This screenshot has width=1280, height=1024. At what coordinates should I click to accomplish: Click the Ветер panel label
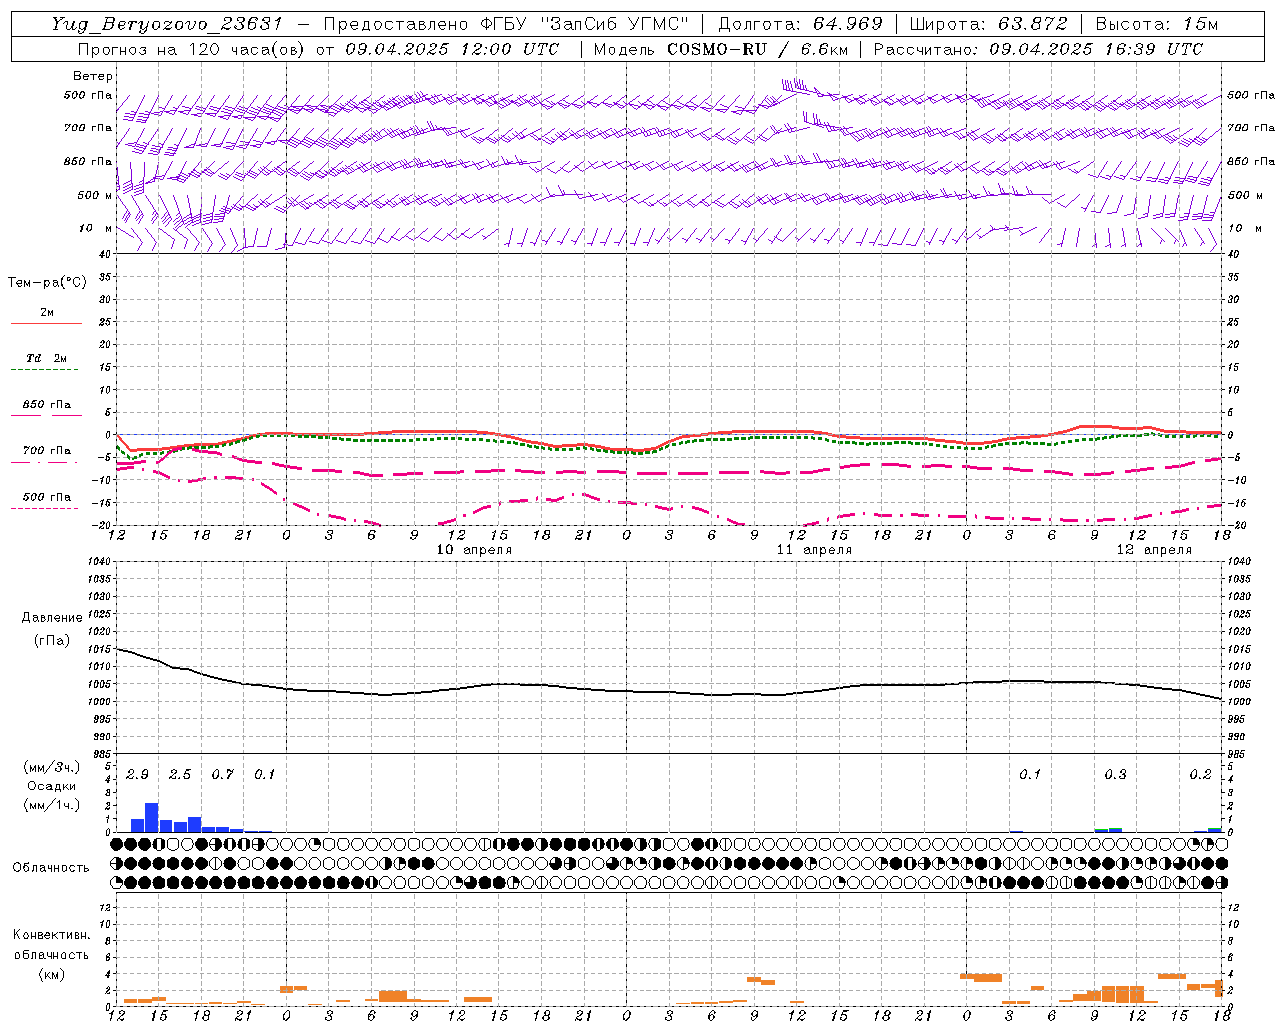(93, 76)
